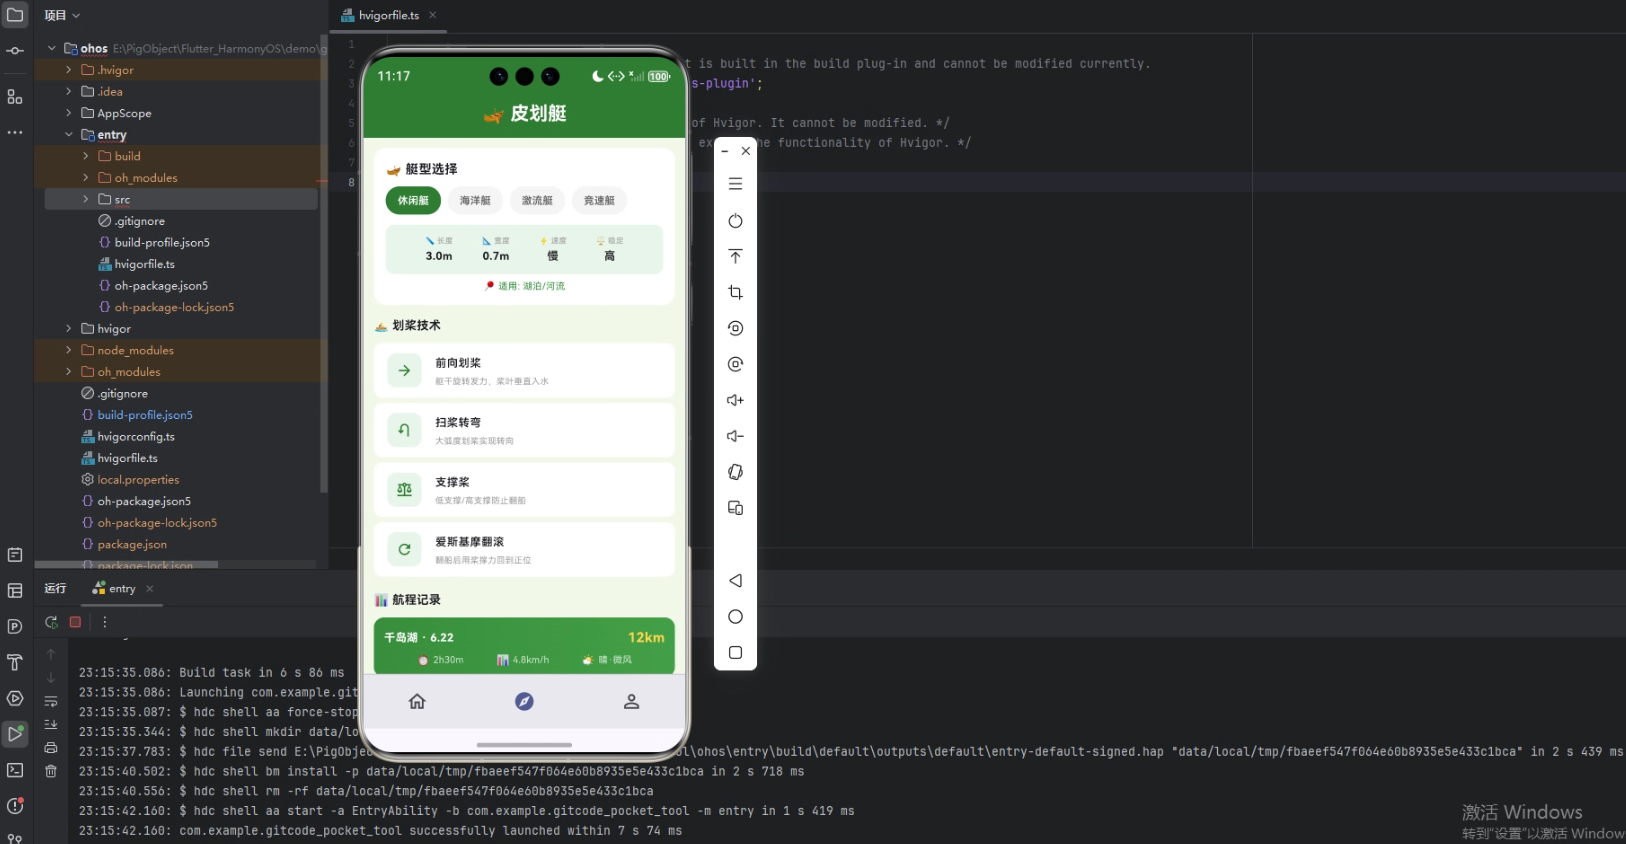Open emulator toolbar hamburger menu
1626x844 pixels.
coord(735,184)
